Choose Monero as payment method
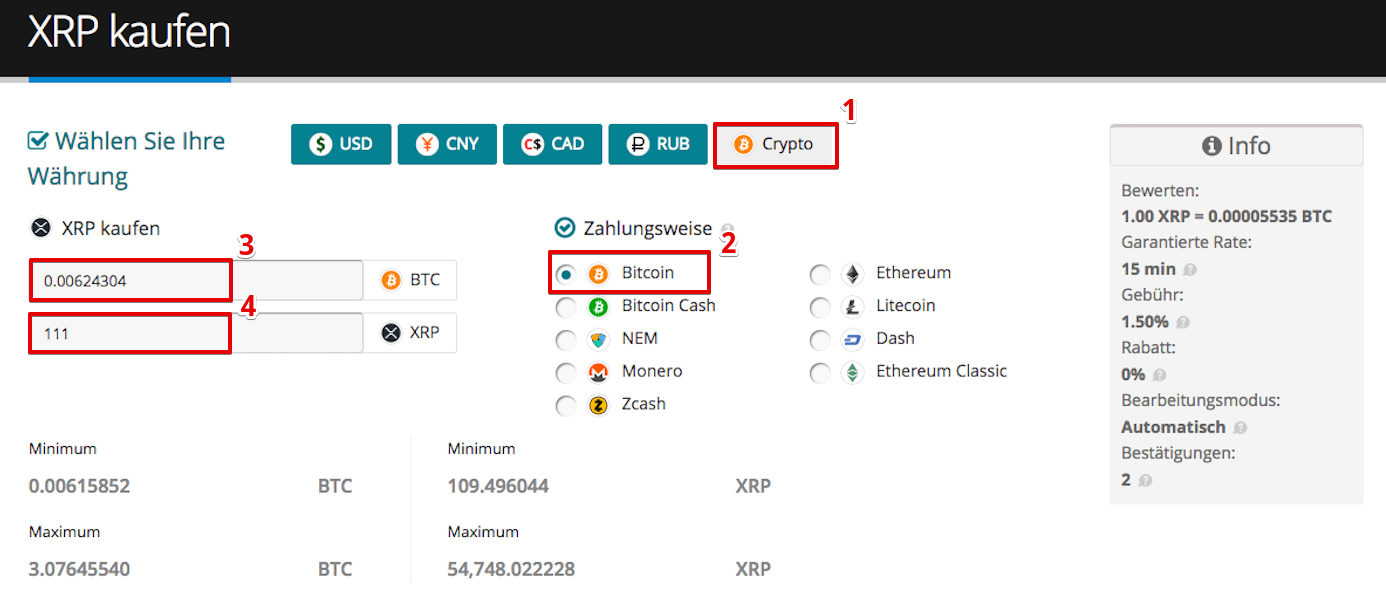The width and height of the screenshot is (1386, 596). point(566,373)
